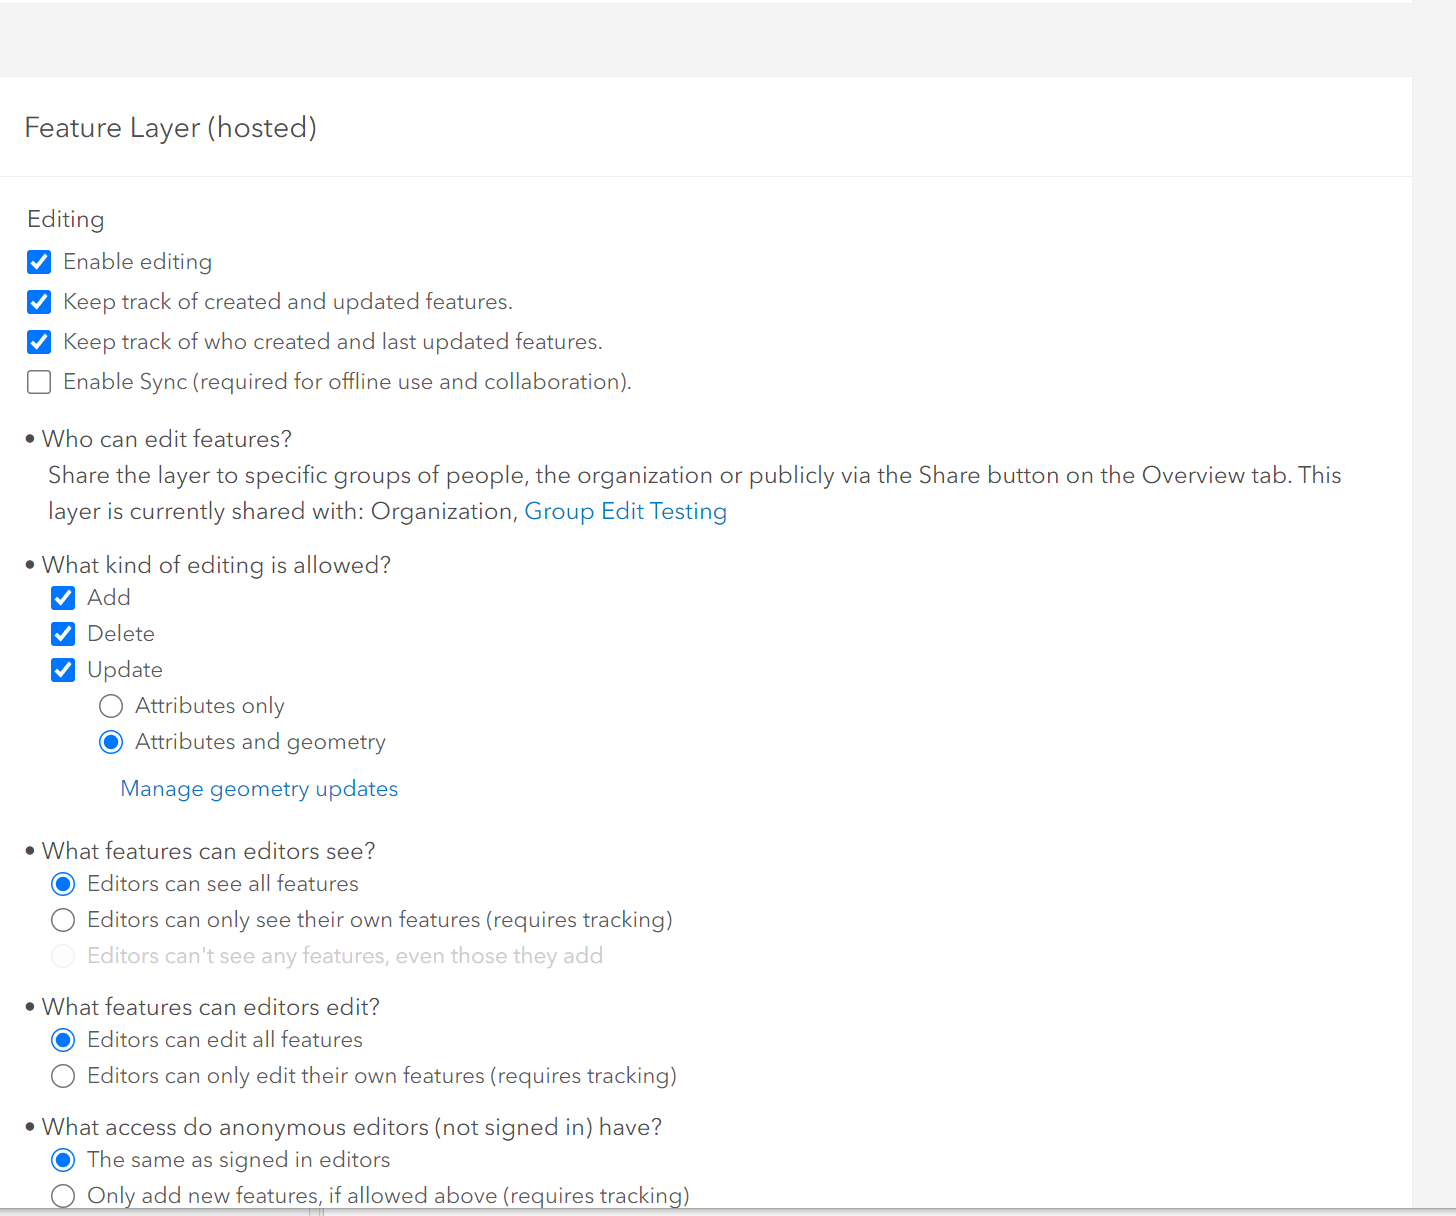Image resolution: width=1456 pixels, height=1216 pixels.
Task: Uncheck the Update editing capability
Action: (63, 669)
